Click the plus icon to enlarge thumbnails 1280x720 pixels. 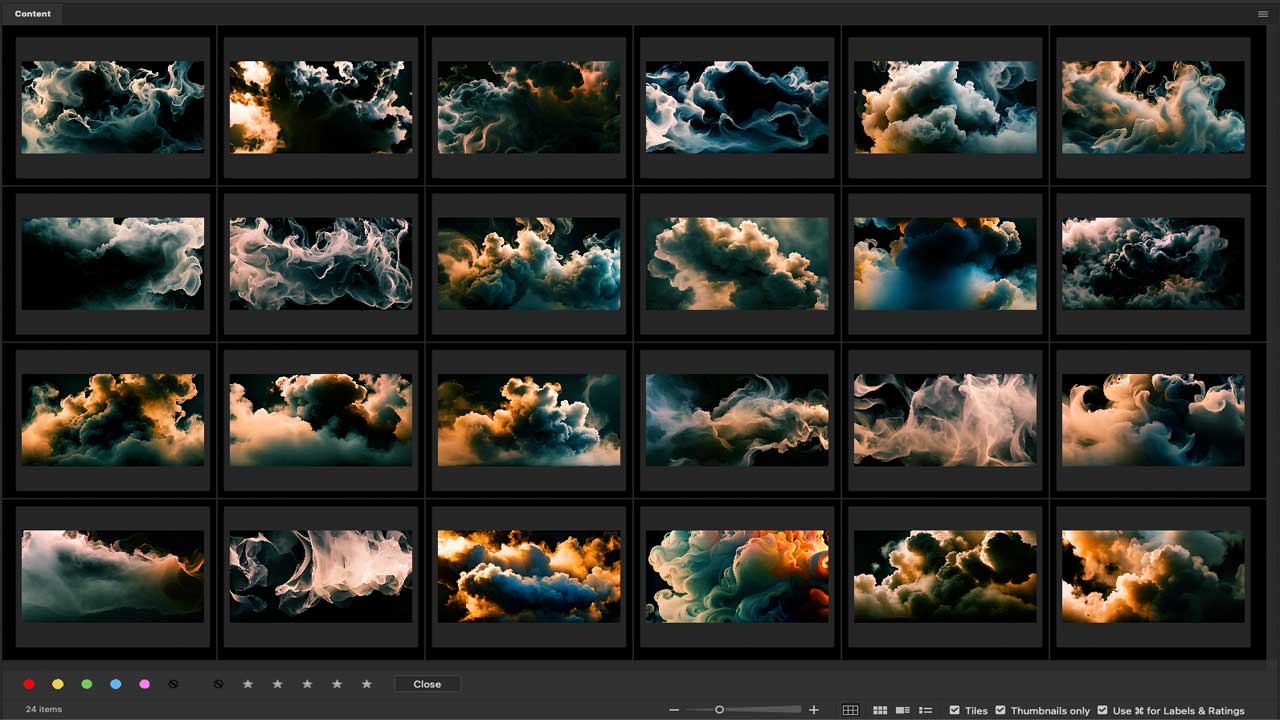[814, 710]
